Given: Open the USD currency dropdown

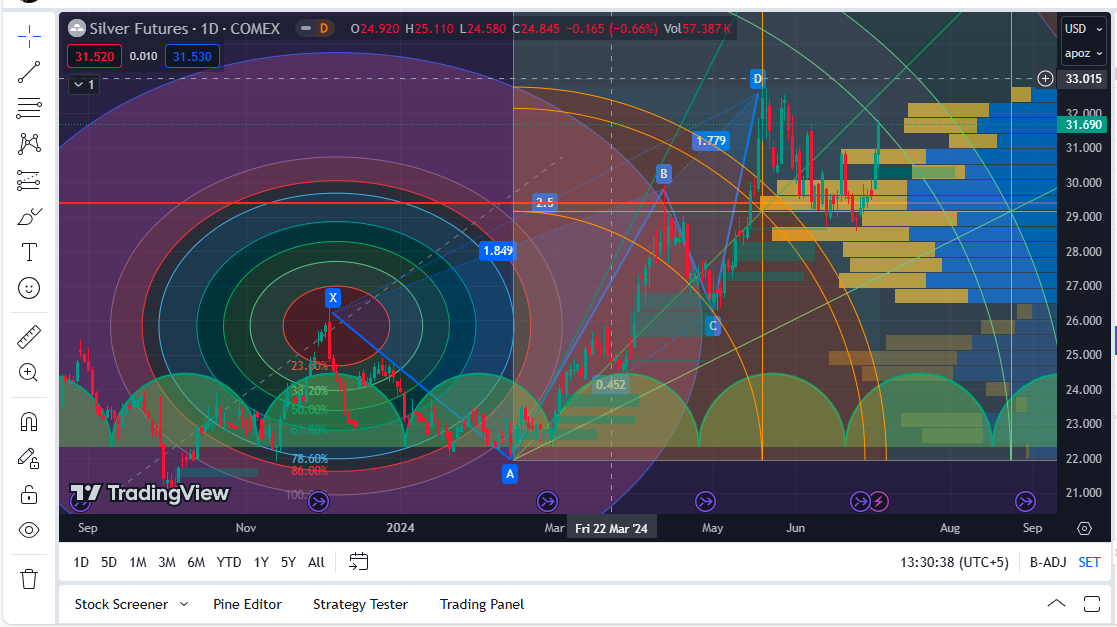Looking at the screenshot, I should coord(1083,29).
